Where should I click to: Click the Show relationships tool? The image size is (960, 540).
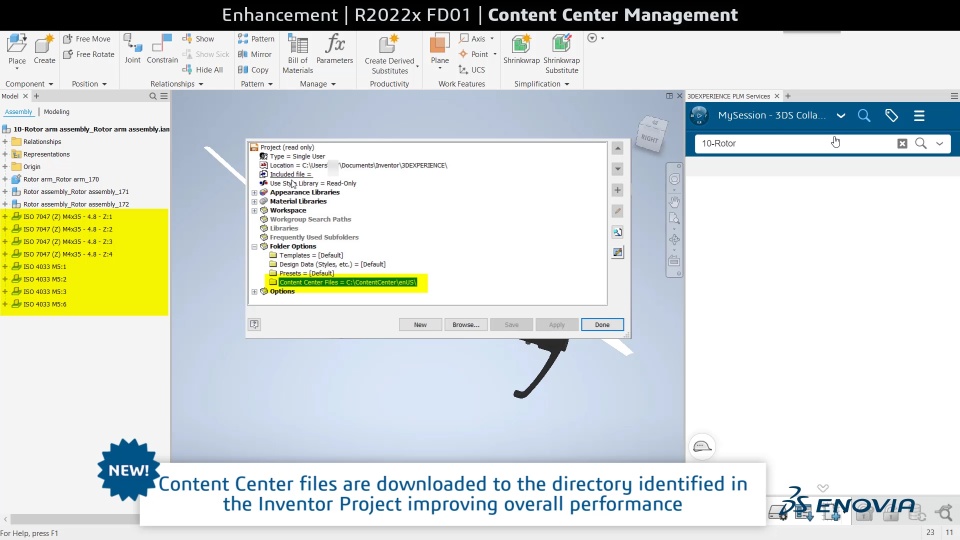click(x=198, y=39)
